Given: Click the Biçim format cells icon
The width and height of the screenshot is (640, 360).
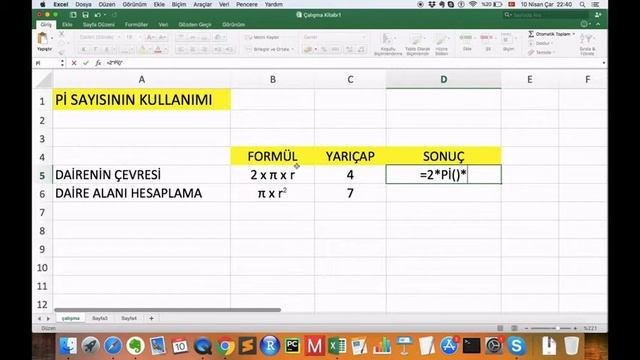Looking at the screenshot, I should [507, 38].
